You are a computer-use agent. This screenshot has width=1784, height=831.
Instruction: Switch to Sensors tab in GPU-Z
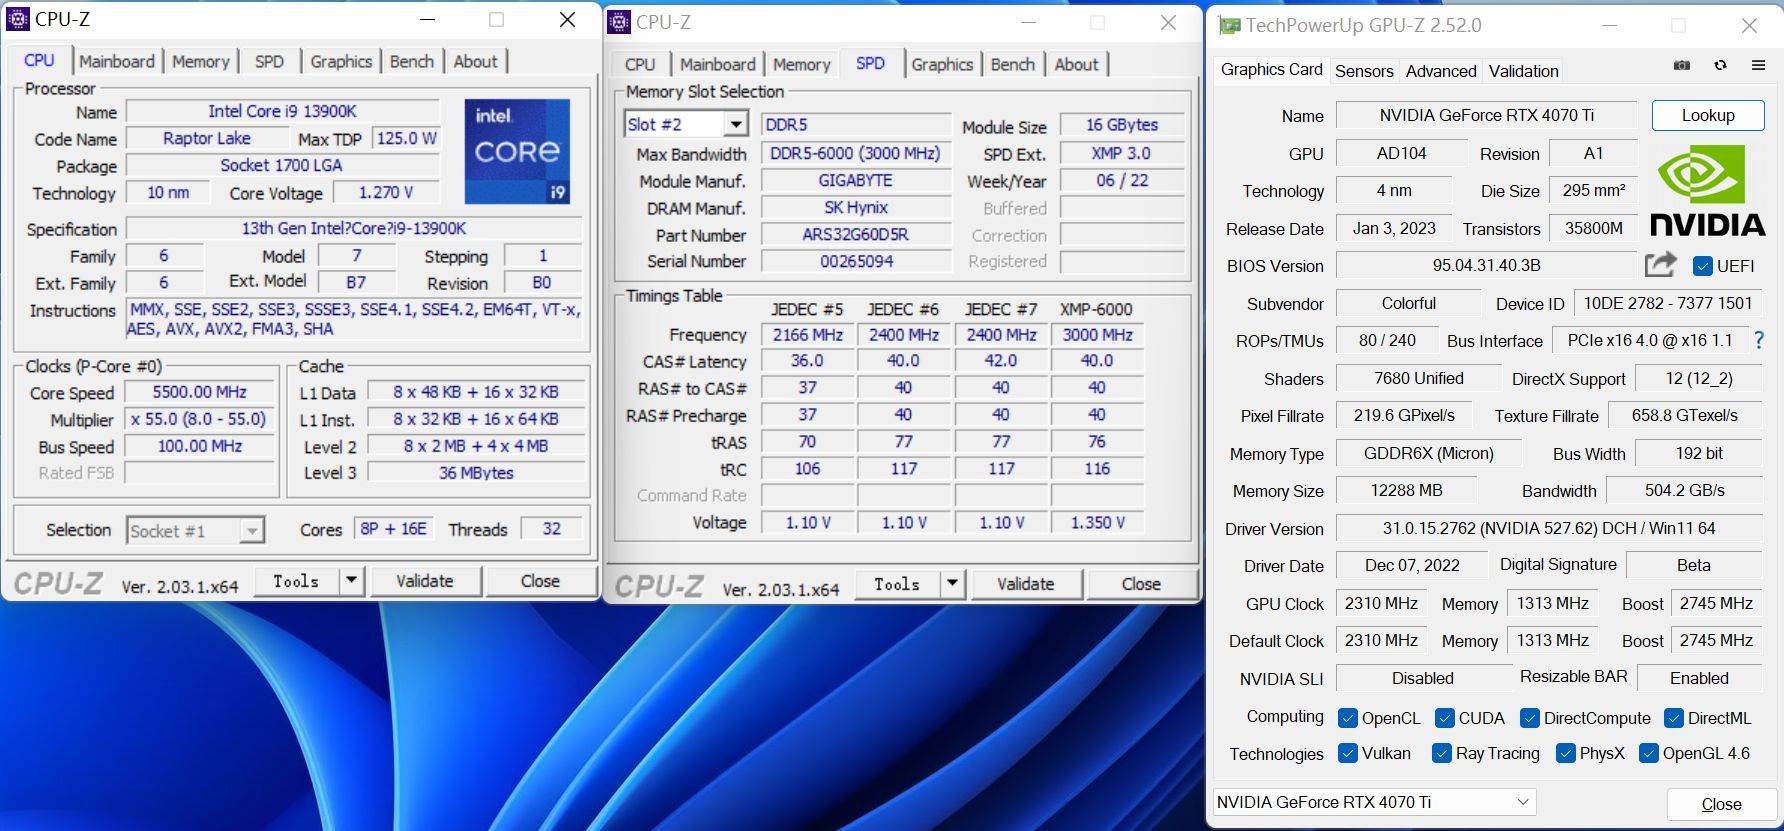click(1364, 71)
